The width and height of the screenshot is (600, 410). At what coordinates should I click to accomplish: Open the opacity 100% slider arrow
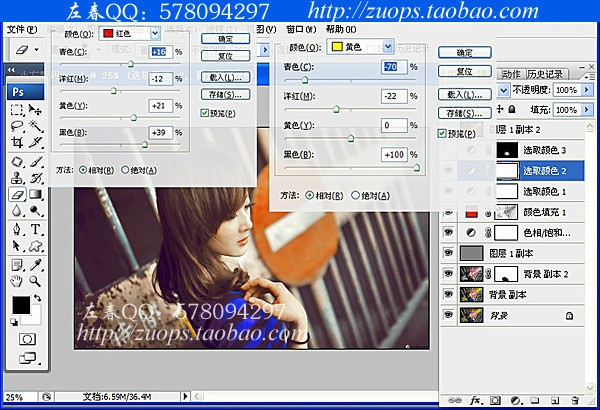coord(587,90)
